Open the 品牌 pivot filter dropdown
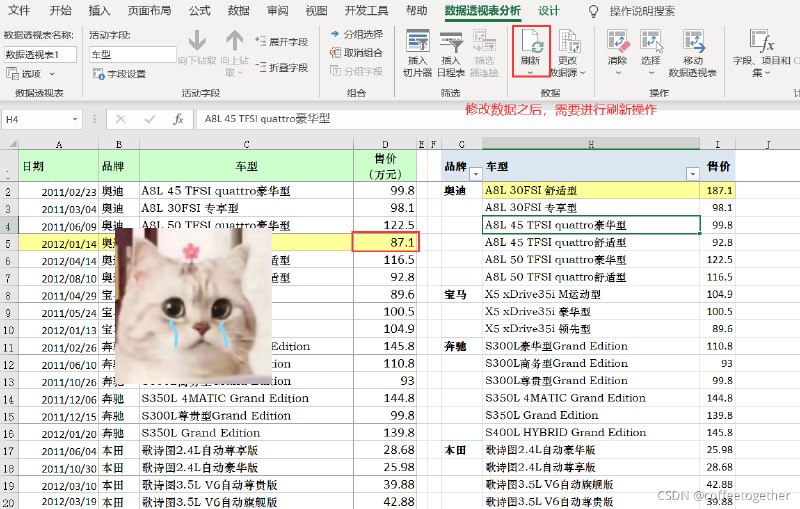 (x=476, y=174)
